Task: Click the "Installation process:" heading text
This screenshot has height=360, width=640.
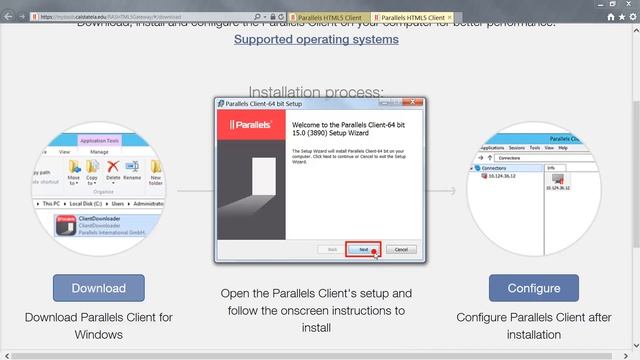Action: pos(316,92)
